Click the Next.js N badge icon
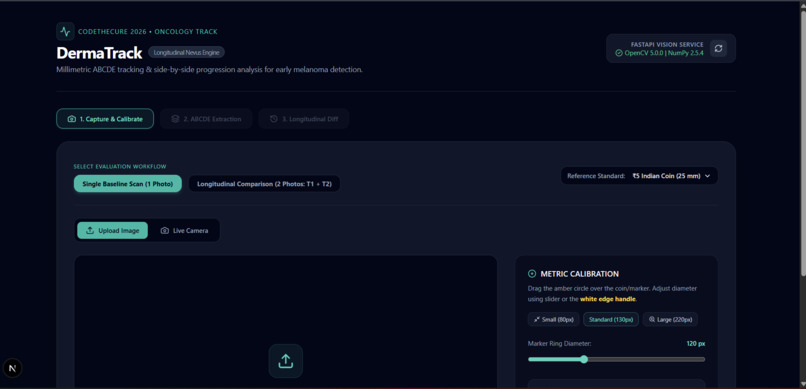Viewport: 806px width, 389px height. tap(12, 368)
